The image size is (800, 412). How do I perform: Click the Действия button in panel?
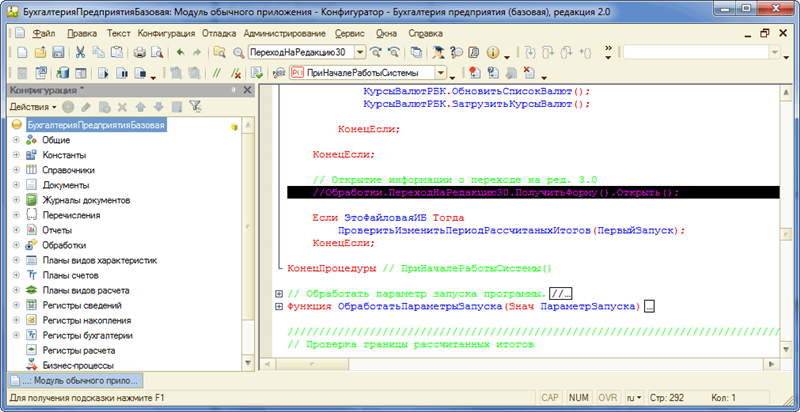tap(32, 107)
